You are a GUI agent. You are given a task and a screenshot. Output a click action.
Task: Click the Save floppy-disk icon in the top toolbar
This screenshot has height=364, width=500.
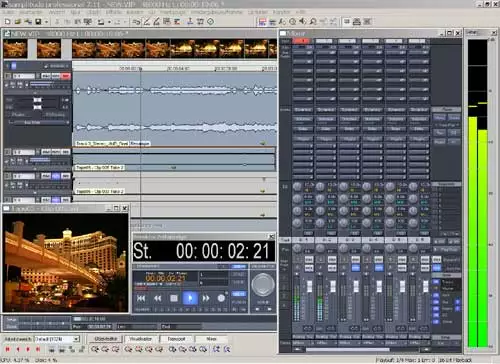pyautogui.click(x=38, y=22)
